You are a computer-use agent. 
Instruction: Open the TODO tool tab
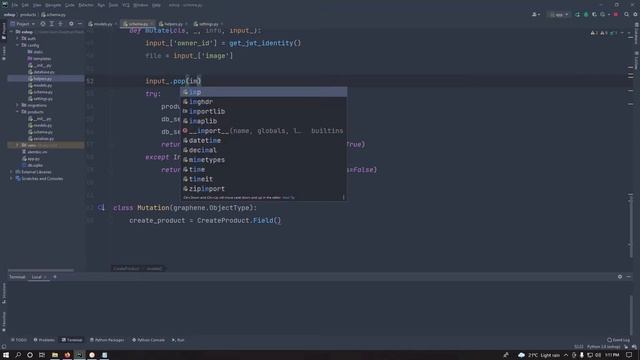pyautogui.click(x=19, y=340)
